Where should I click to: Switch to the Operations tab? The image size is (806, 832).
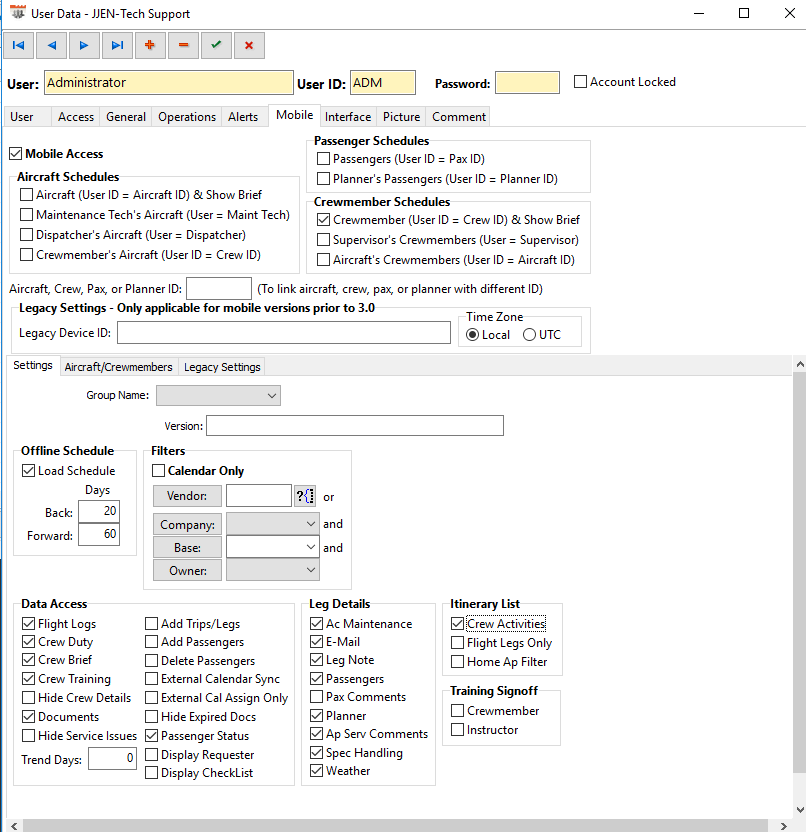[187, 117]
